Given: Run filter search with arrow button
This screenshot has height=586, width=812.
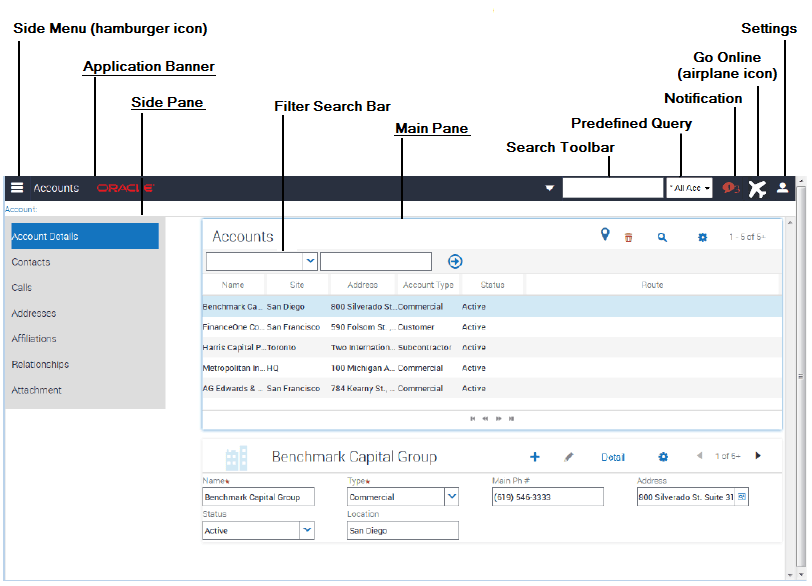Looking at the screenshot, I should coord(455,262).
